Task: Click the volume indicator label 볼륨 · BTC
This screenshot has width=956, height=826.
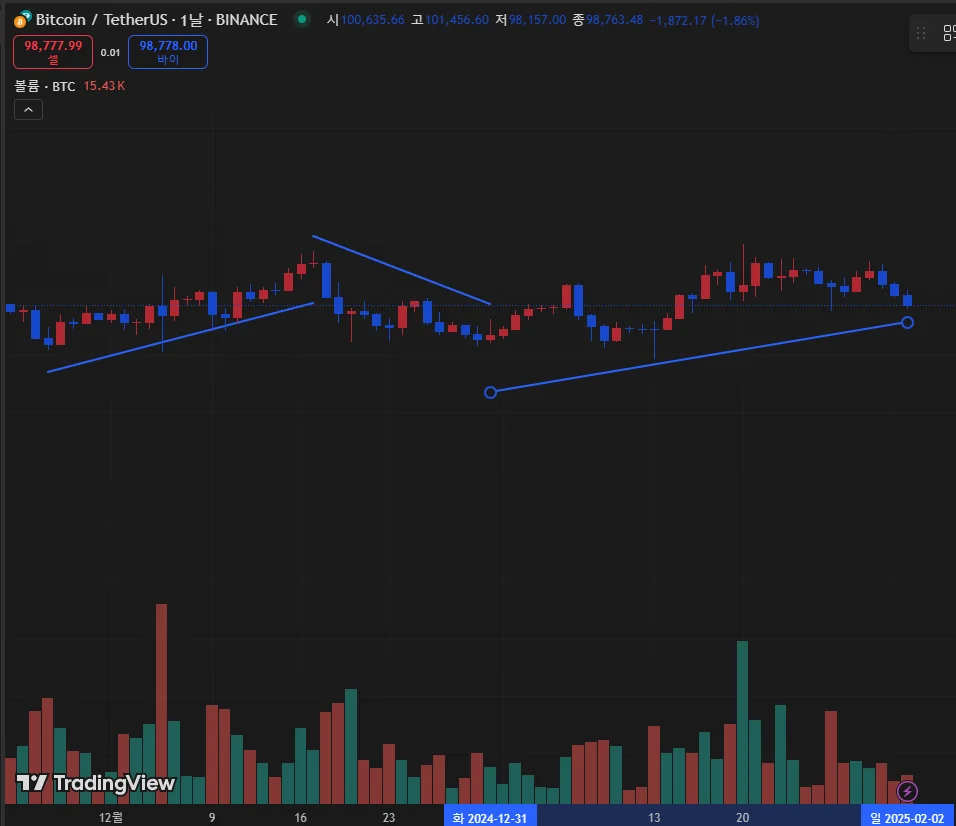Action: pyautogui.click(x=45, y=86)
